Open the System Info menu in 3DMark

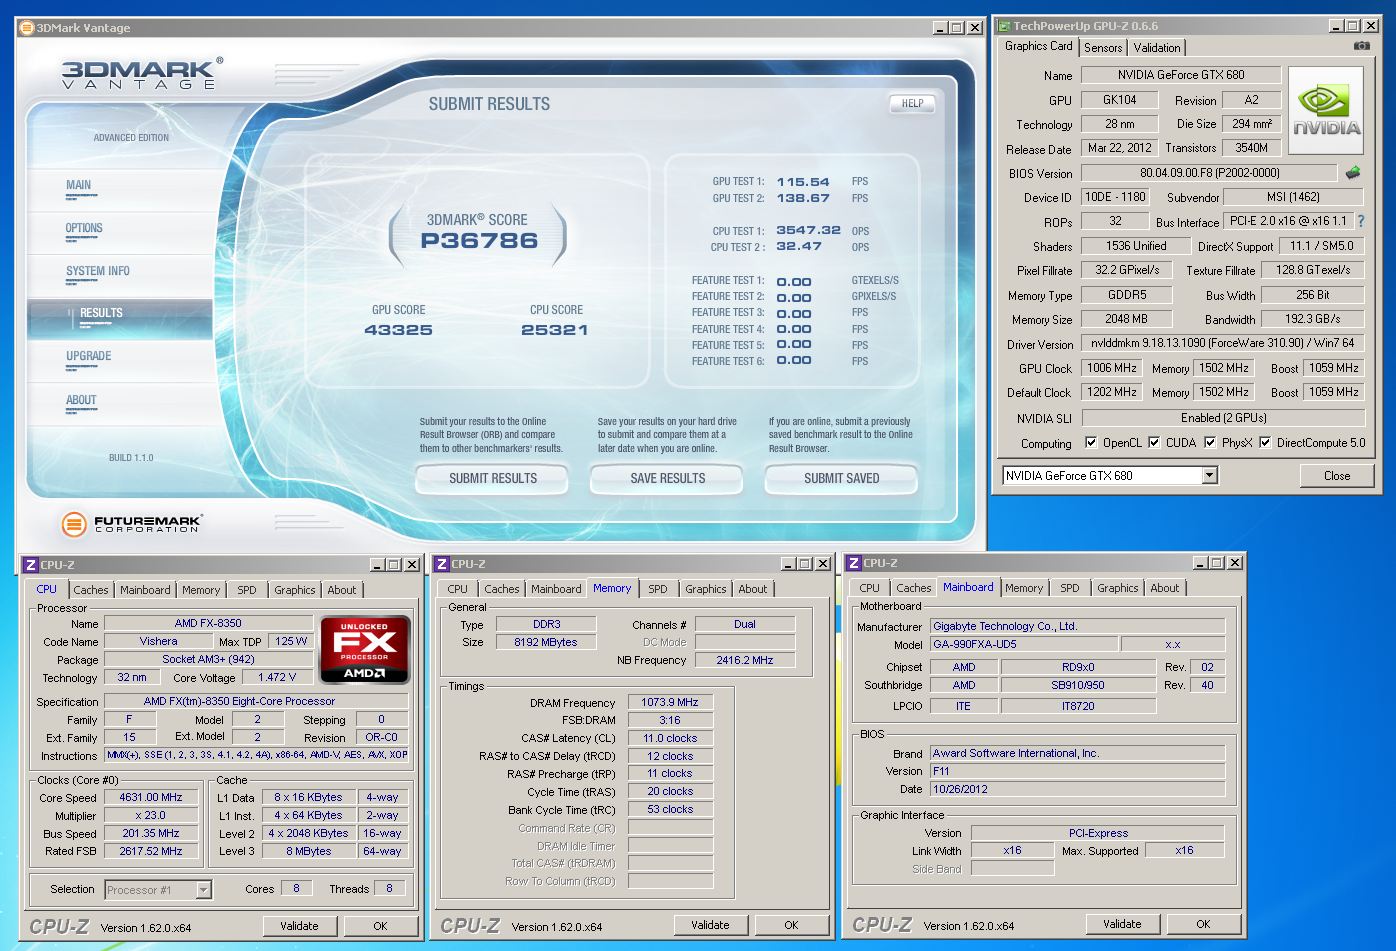pyautogui.click(x=98, y=271)
